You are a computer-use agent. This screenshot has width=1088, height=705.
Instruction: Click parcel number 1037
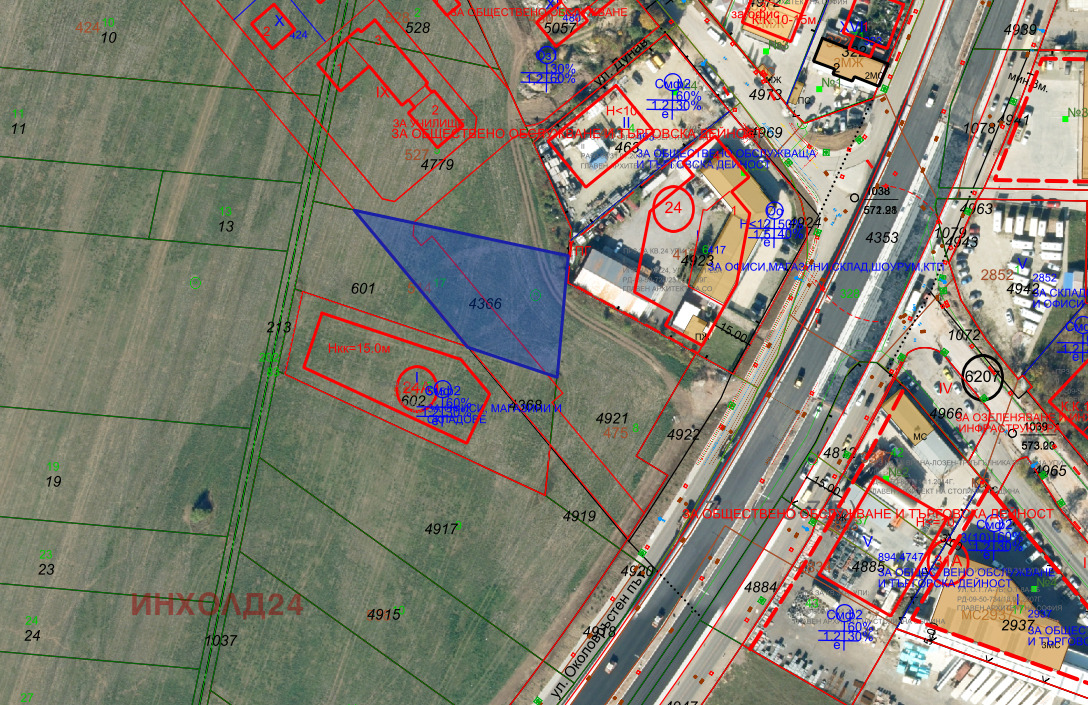220,640
